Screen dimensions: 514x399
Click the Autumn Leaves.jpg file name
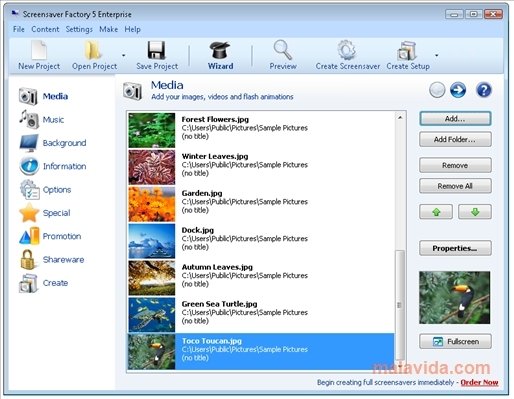point(217,267)
